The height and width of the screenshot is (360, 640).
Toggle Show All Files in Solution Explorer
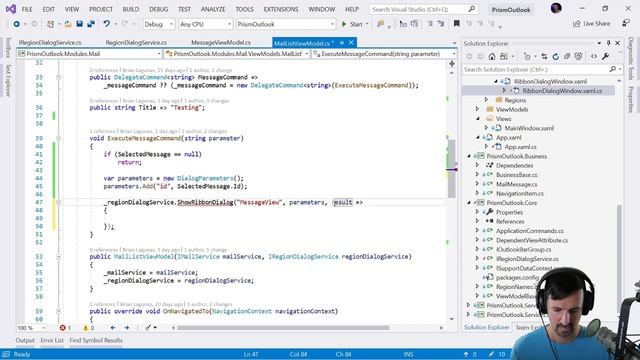(x=578, y=56)
